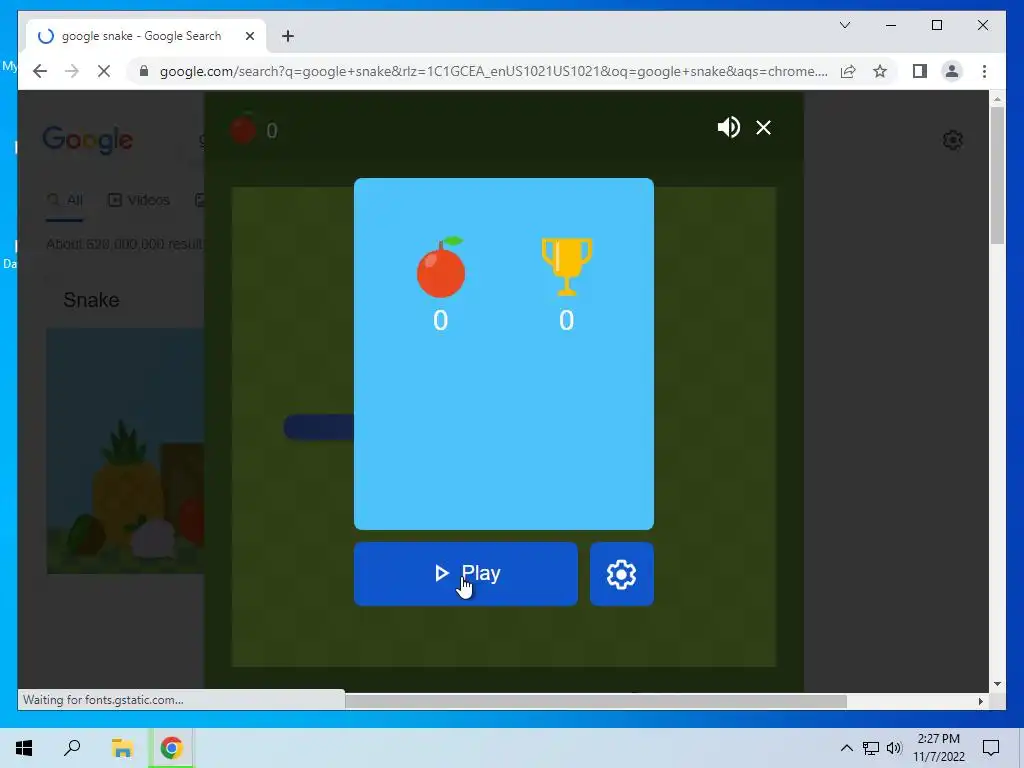Click the Snake game fruit thumbnail
The image size is (1024, 768).
point(125,451)
